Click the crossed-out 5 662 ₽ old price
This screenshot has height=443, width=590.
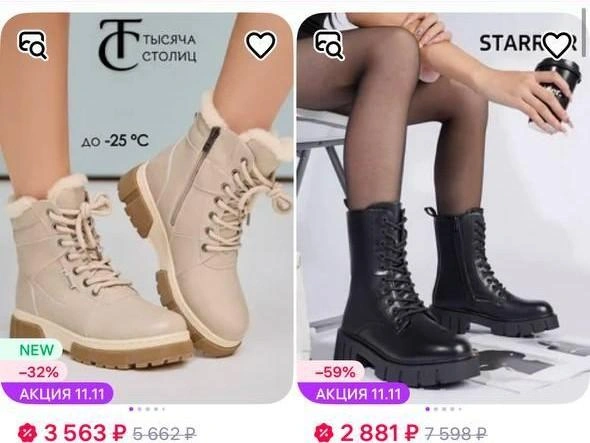(164, 434)
